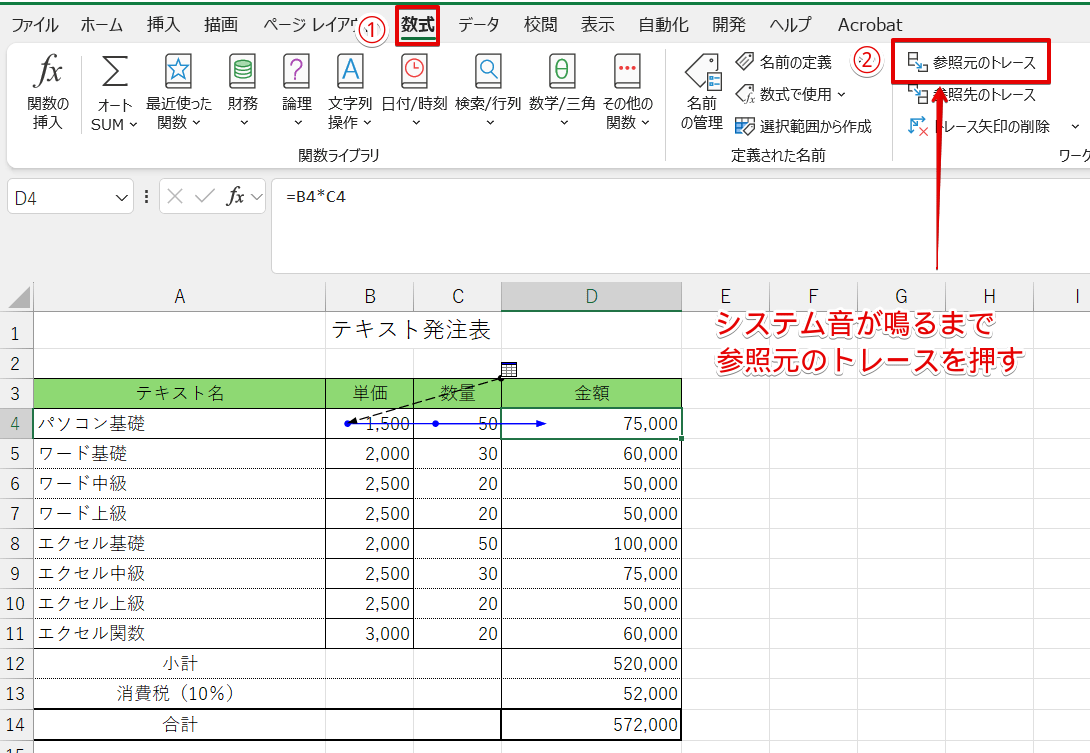The image size is (1090, 753).
Task: Click the formula bar fx insert function icon
Action: pos(236,197)
